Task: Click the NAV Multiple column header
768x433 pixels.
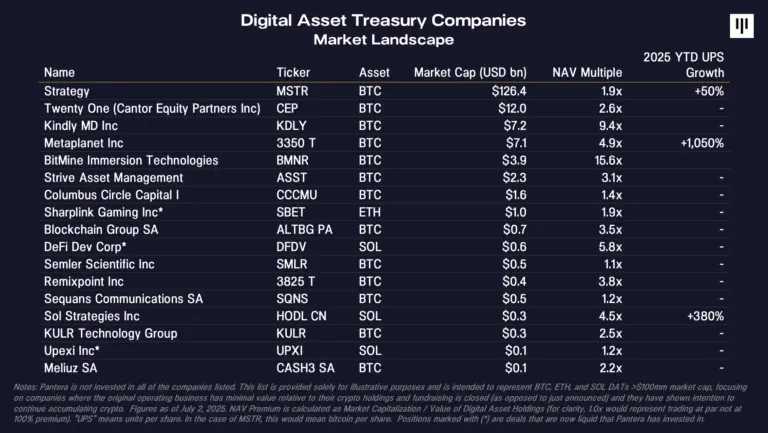Action: [587, 72]
